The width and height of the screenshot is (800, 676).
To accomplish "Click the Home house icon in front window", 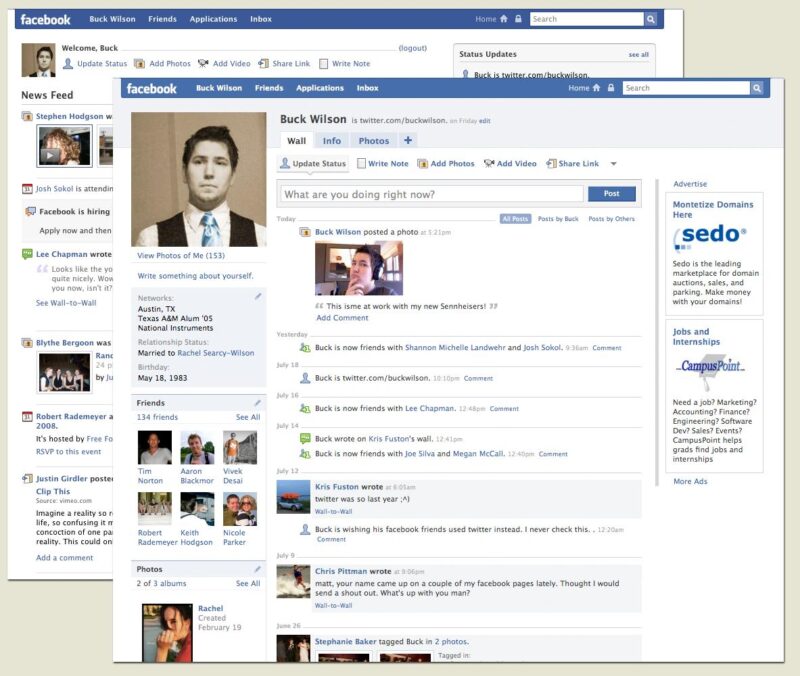I will pos(598,88).
